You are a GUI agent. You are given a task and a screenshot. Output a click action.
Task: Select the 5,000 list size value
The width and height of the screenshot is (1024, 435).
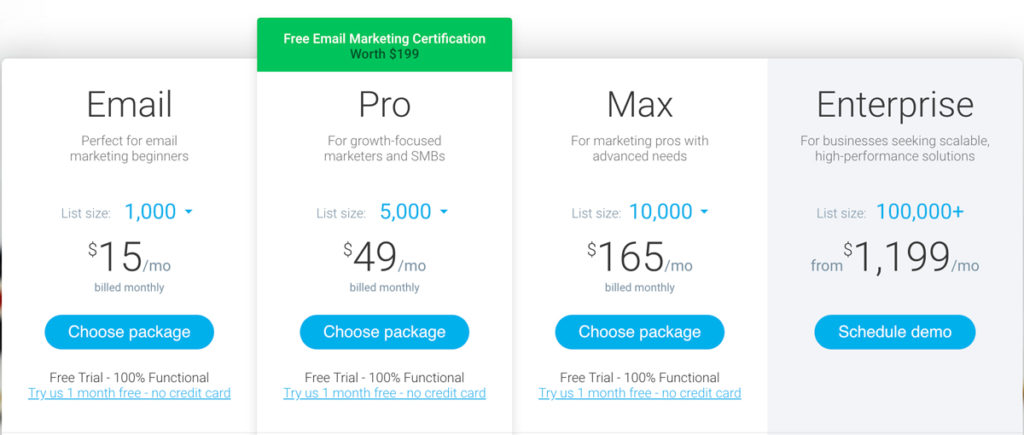[x=406, y=212]
